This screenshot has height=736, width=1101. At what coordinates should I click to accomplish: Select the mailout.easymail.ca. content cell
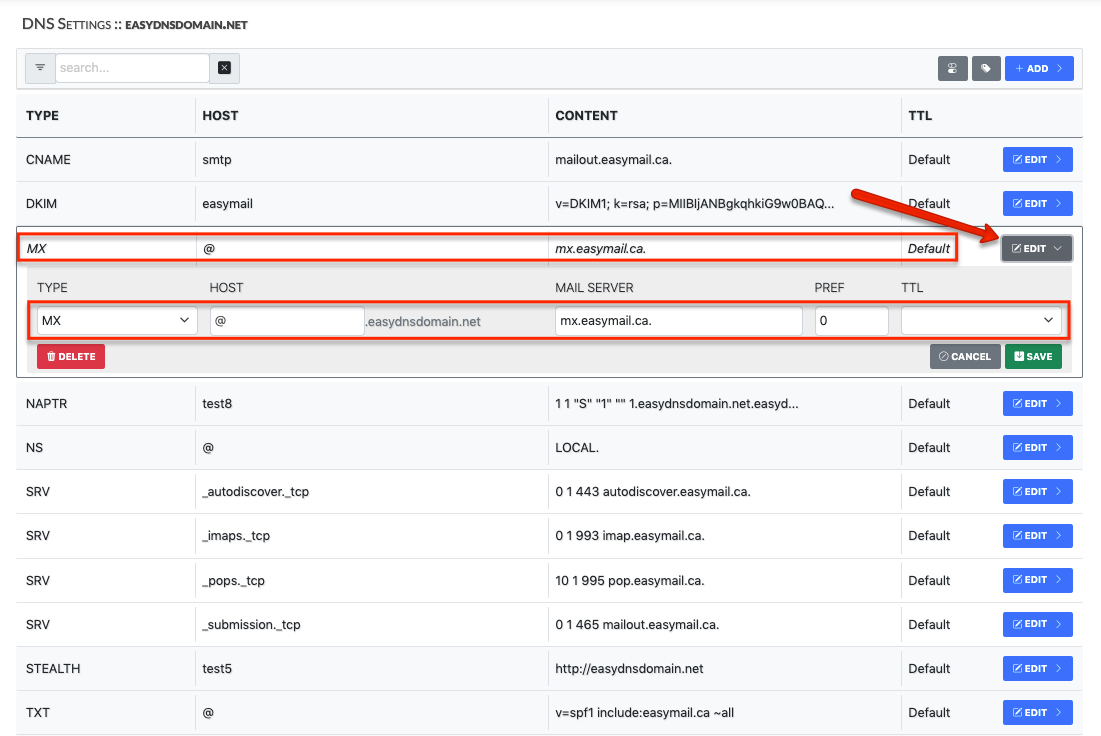(614, 159)
